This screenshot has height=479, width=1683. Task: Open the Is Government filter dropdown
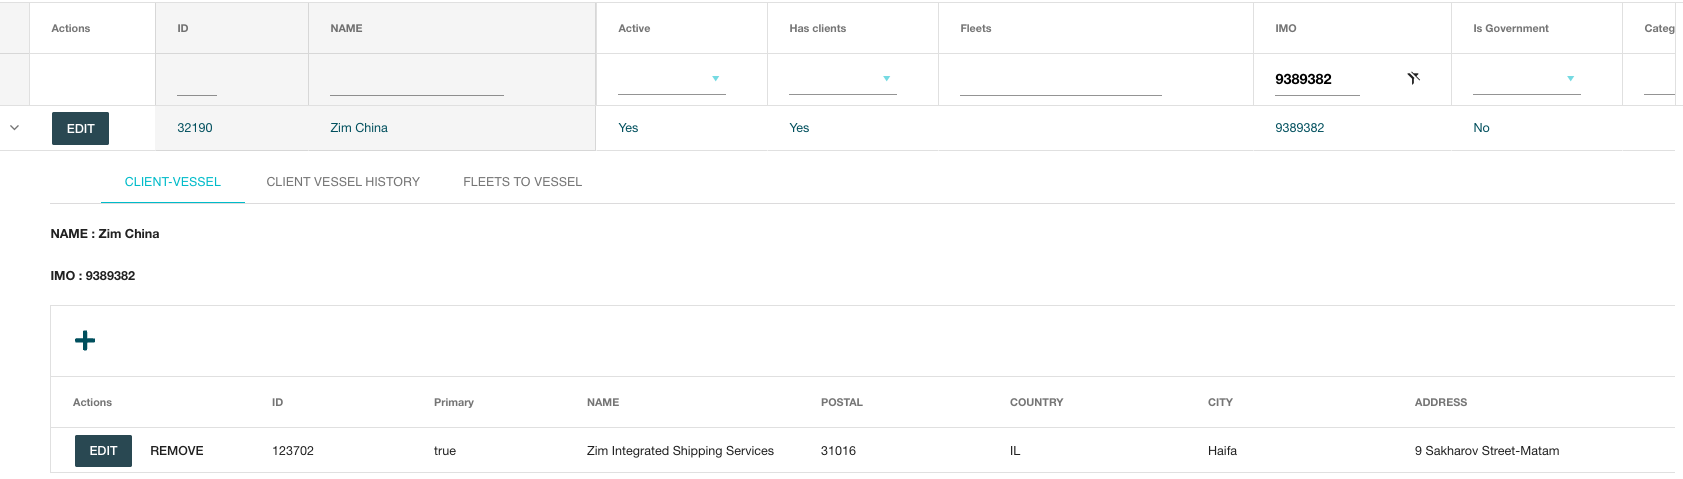(1527, 78)
